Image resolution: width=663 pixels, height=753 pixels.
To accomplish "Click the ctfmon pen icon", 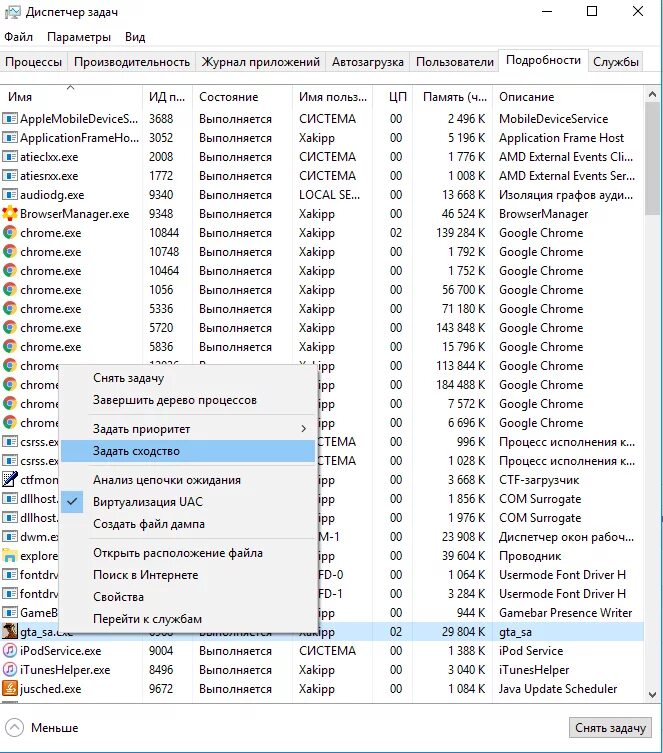I will point(10,480).
